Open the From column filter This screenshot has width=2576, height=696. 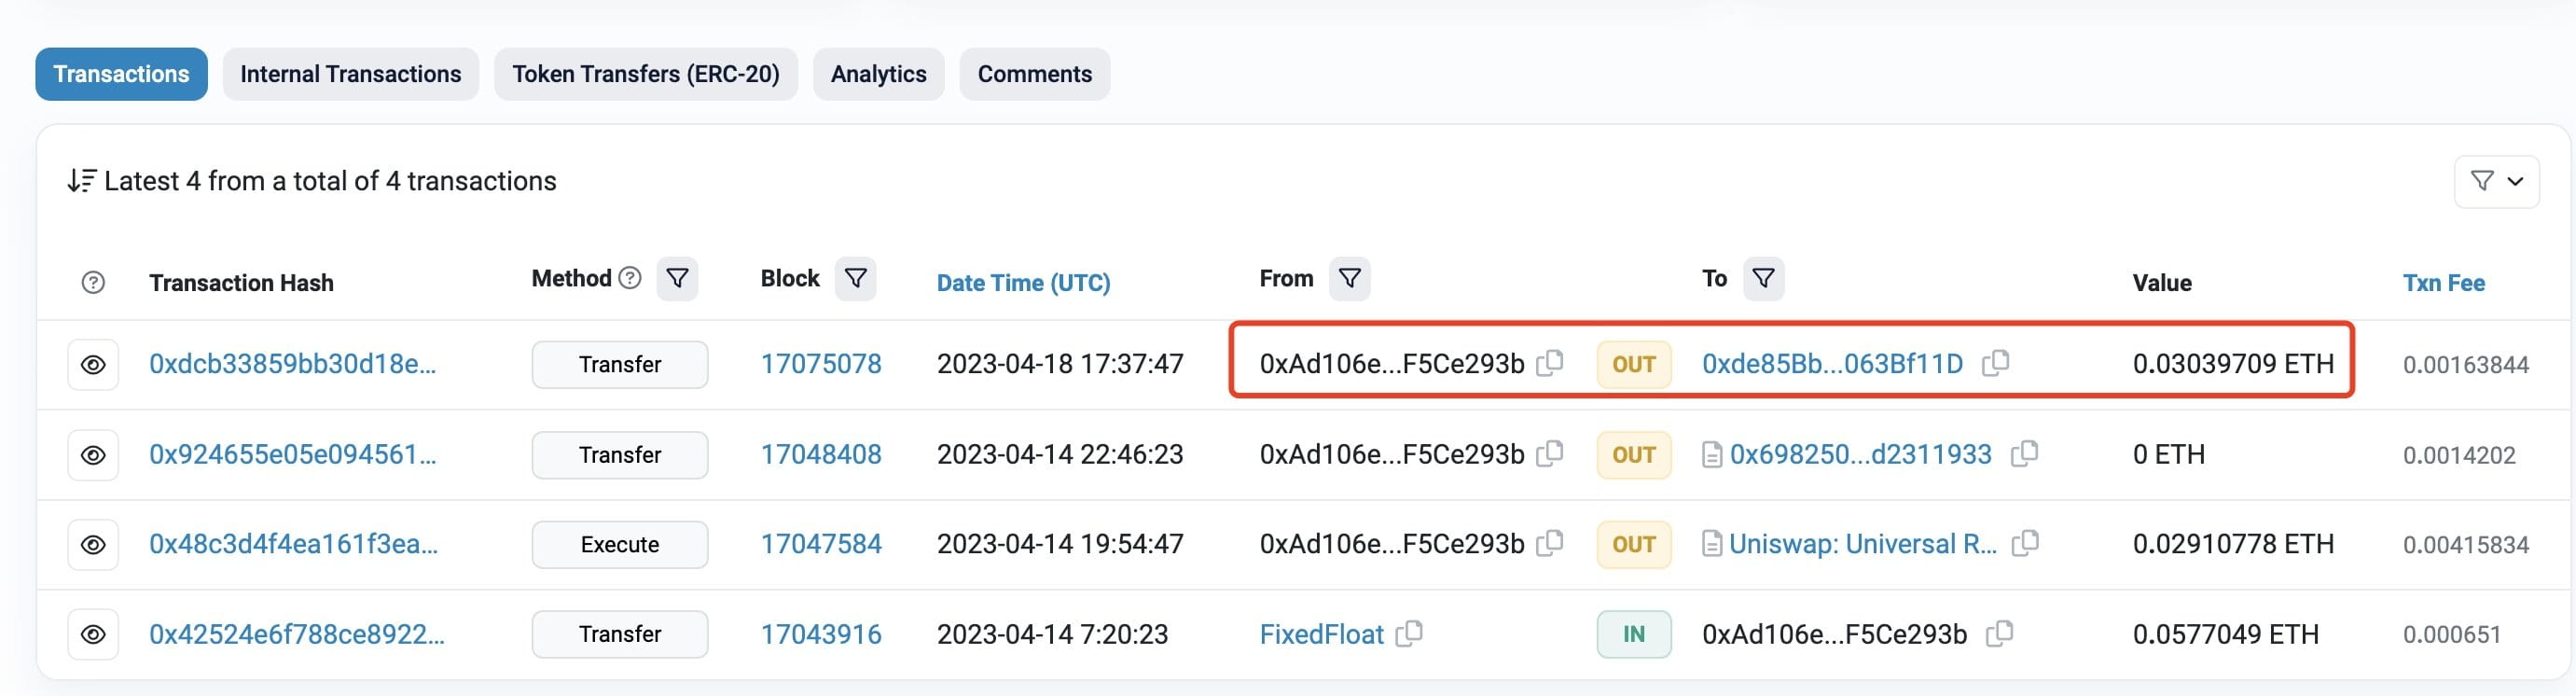point(1349,278)
